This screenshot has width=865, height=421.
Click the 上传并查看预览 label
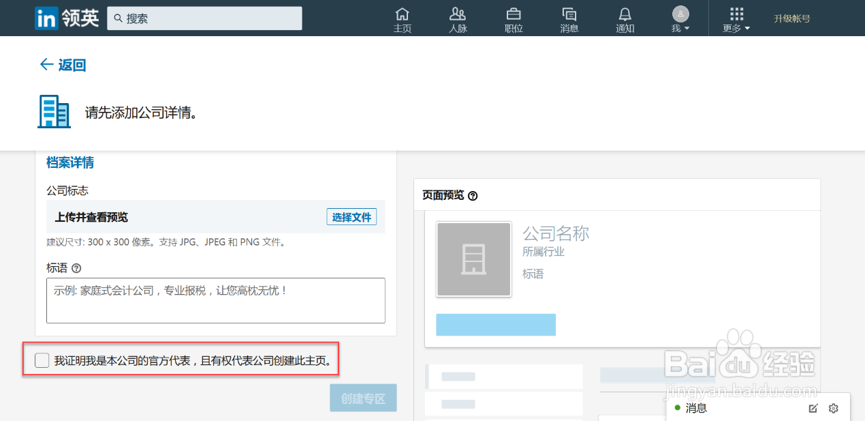point(91,217)
